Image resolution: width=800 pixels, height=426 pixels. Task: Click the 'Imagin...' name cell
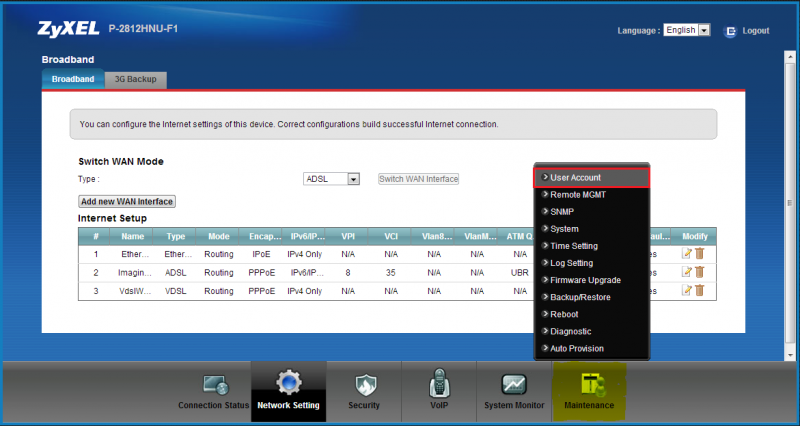(x=135, y=272)
